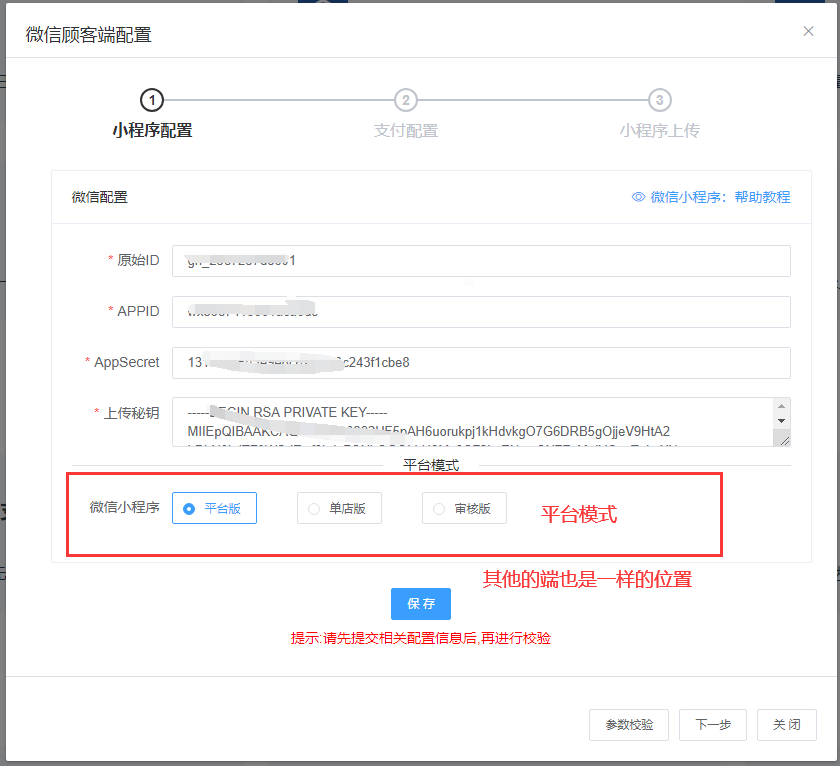Click 下一步 button
The width and height of the screenshot is (840, 766).
click(712, 725)
